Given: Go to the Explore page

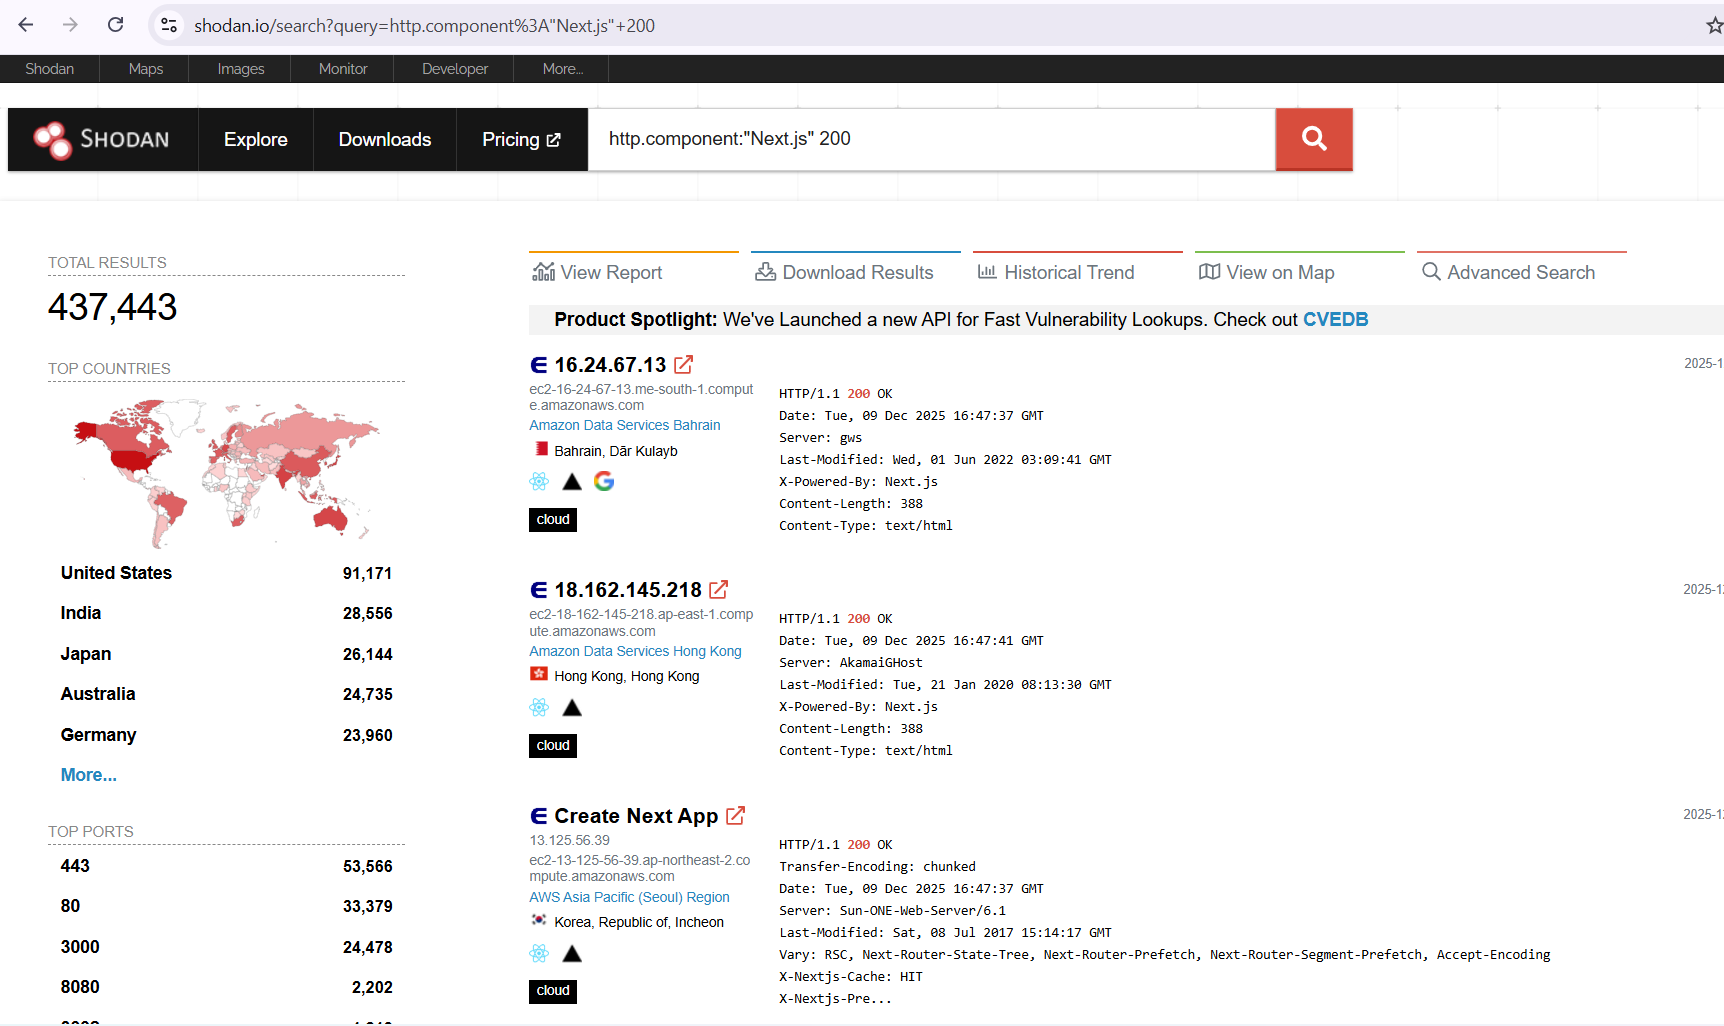Looking at the screenshot, I should 256,140.
